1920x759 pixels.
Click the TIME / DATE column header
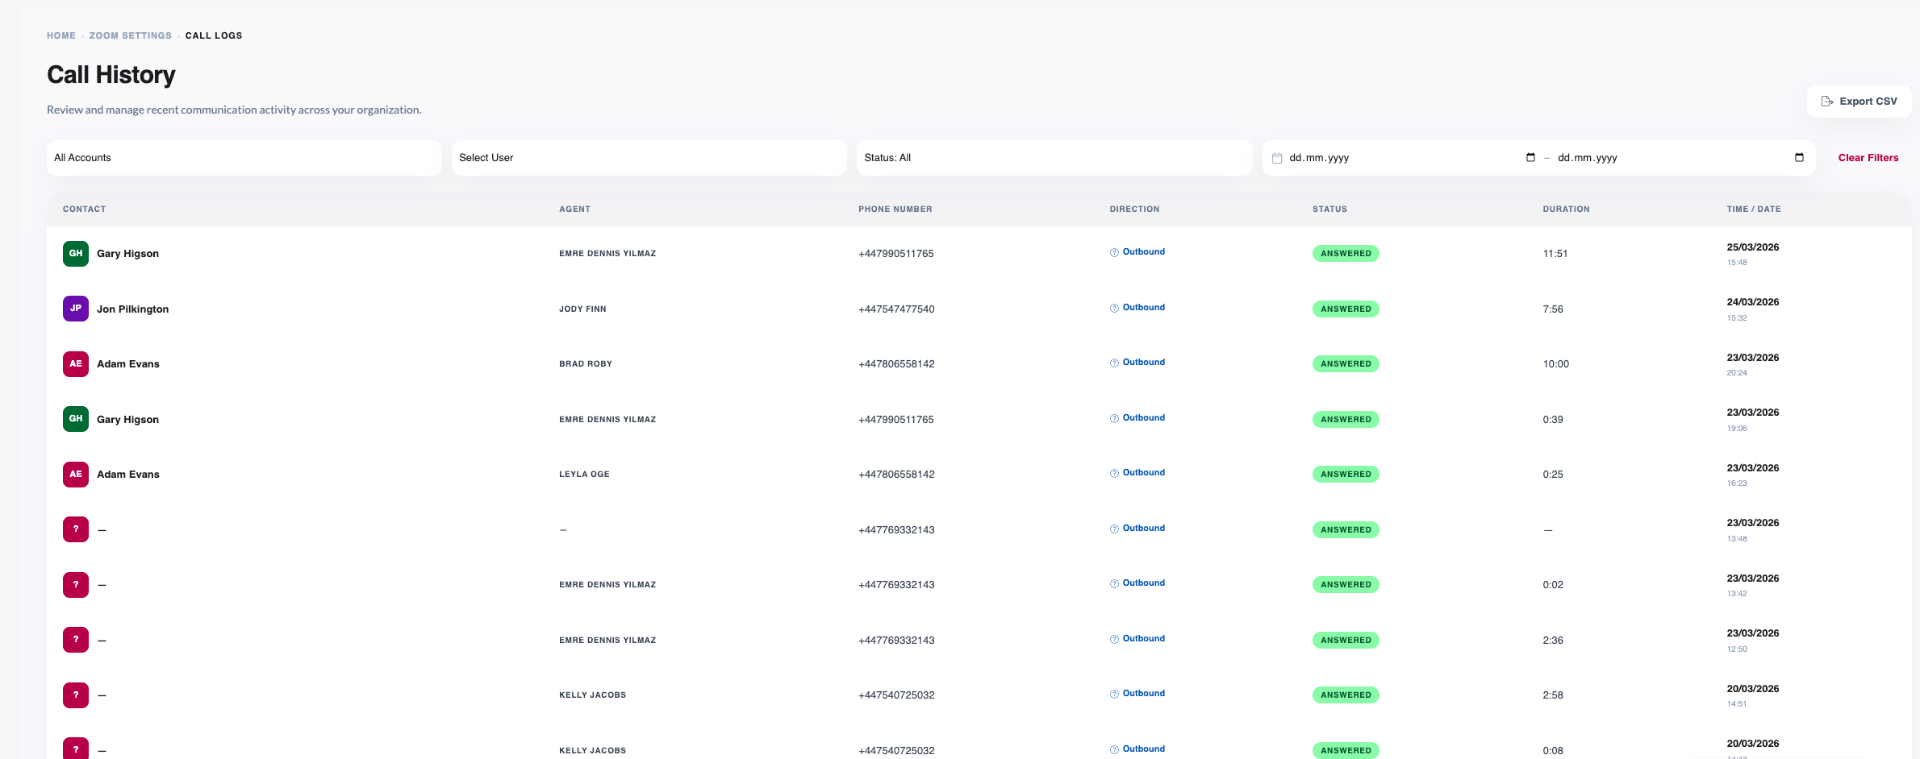click(1754, 209)
